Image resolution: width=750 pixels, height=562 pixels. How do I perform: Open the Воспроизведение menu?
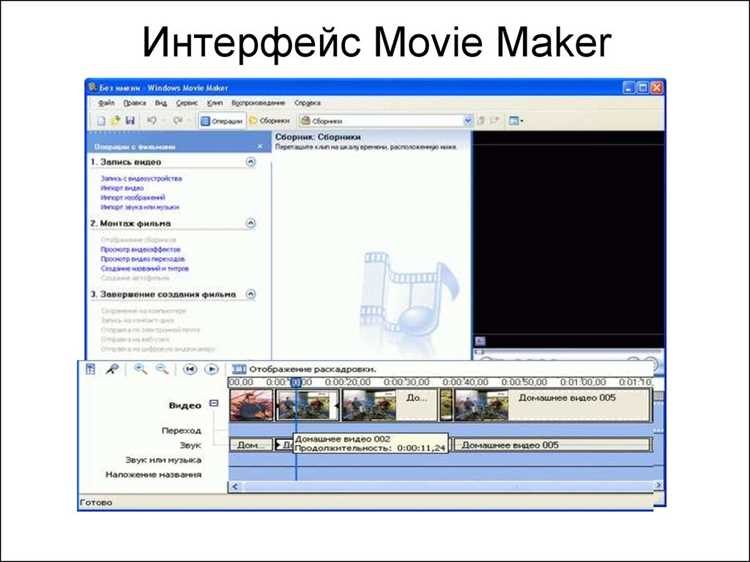(x=258, y=103)
